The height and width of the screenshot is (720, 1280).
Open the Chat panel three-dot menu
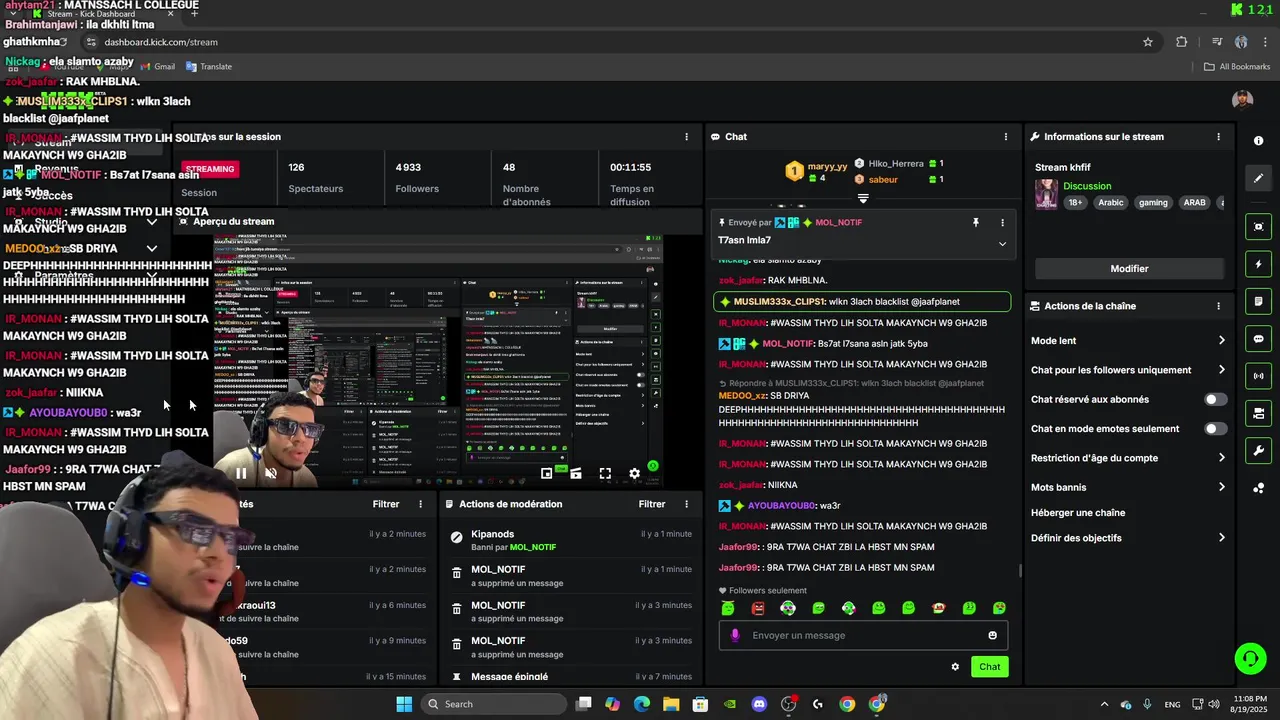(x=1006, y=137)
